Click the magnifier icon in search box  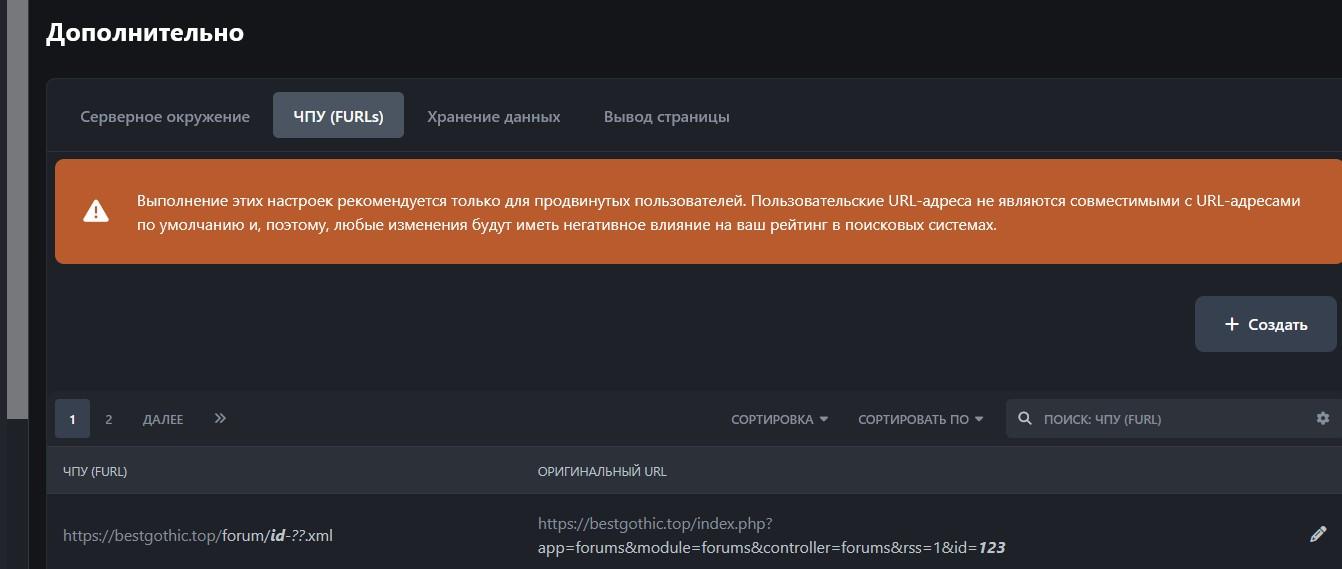[x=1024, y=418]
